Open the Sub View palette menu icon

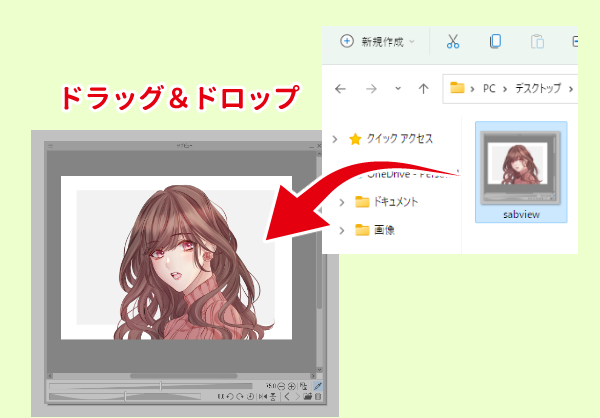(x=51, y=146)
